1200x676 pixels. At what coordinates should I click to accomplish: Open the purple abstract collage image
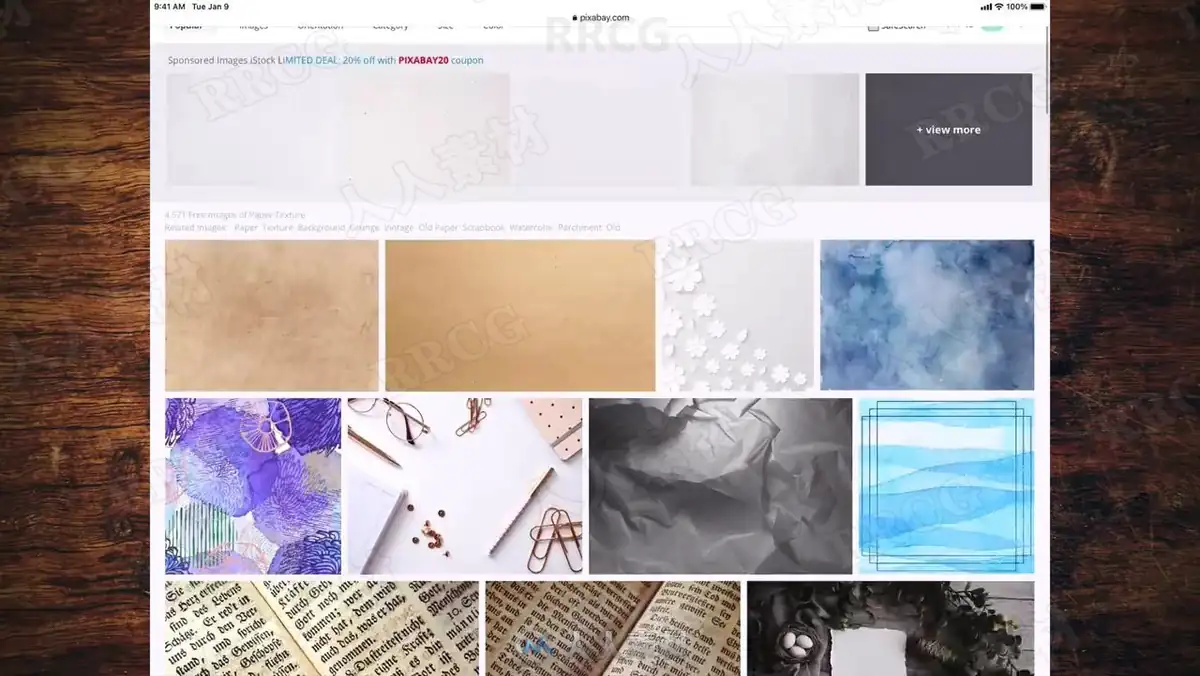click(253, 486)
